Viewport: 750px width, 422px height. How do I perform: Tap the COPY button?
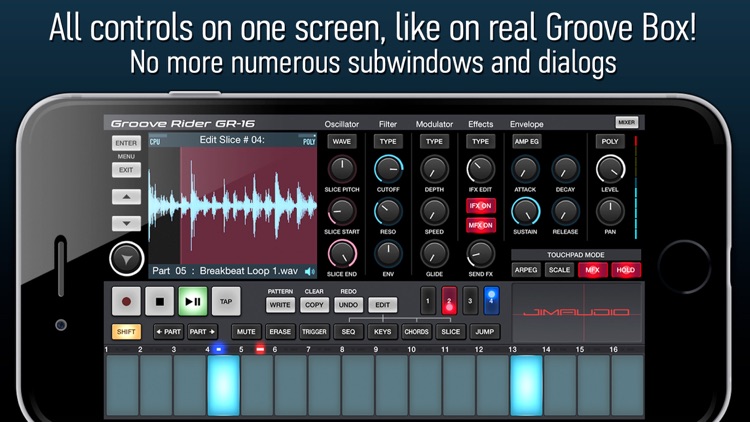(x=314, y=305)
